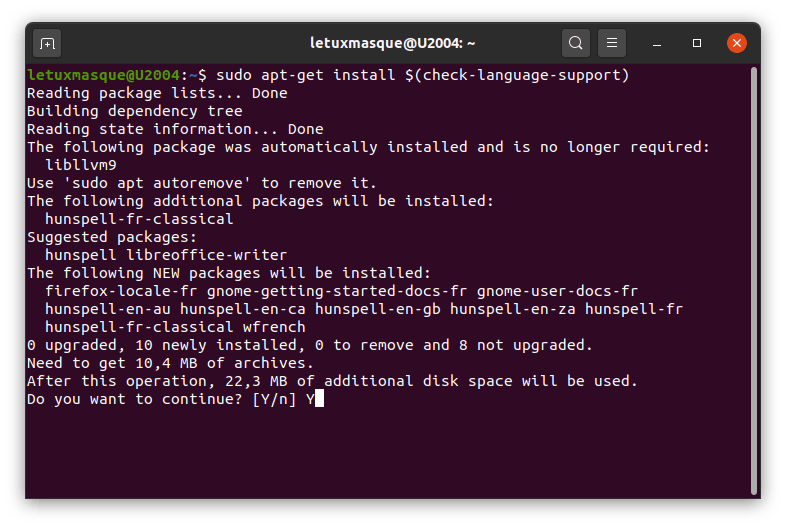Click the vertical scrollbar of the terminal
786x527 pixels.
click(x=753, y=281)
